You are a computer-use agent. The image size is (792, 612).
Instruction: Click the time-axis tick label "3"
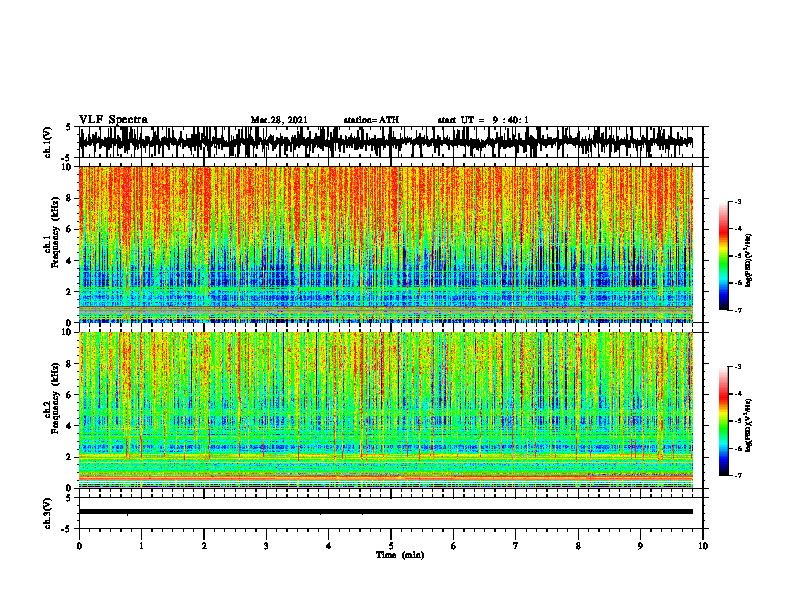click(266, 546)
